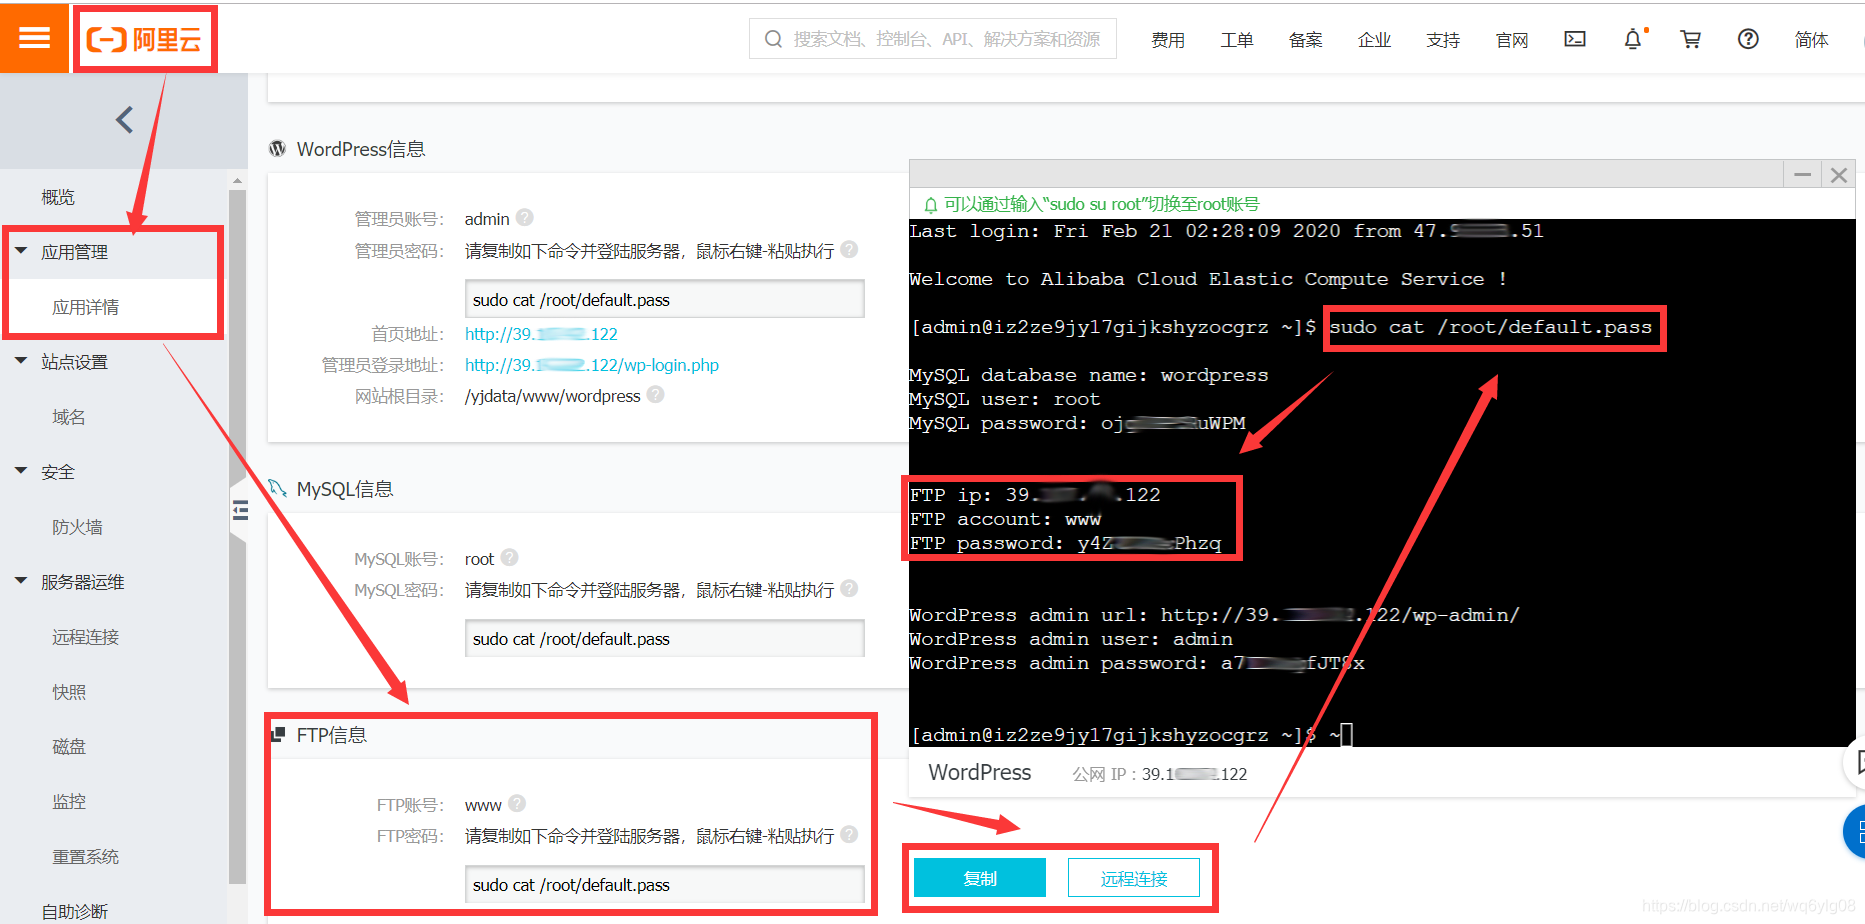The width and height of the screenshot is (1865, 924).
Task: Open the WordPress homepage address link
Action: pos(541,334)
